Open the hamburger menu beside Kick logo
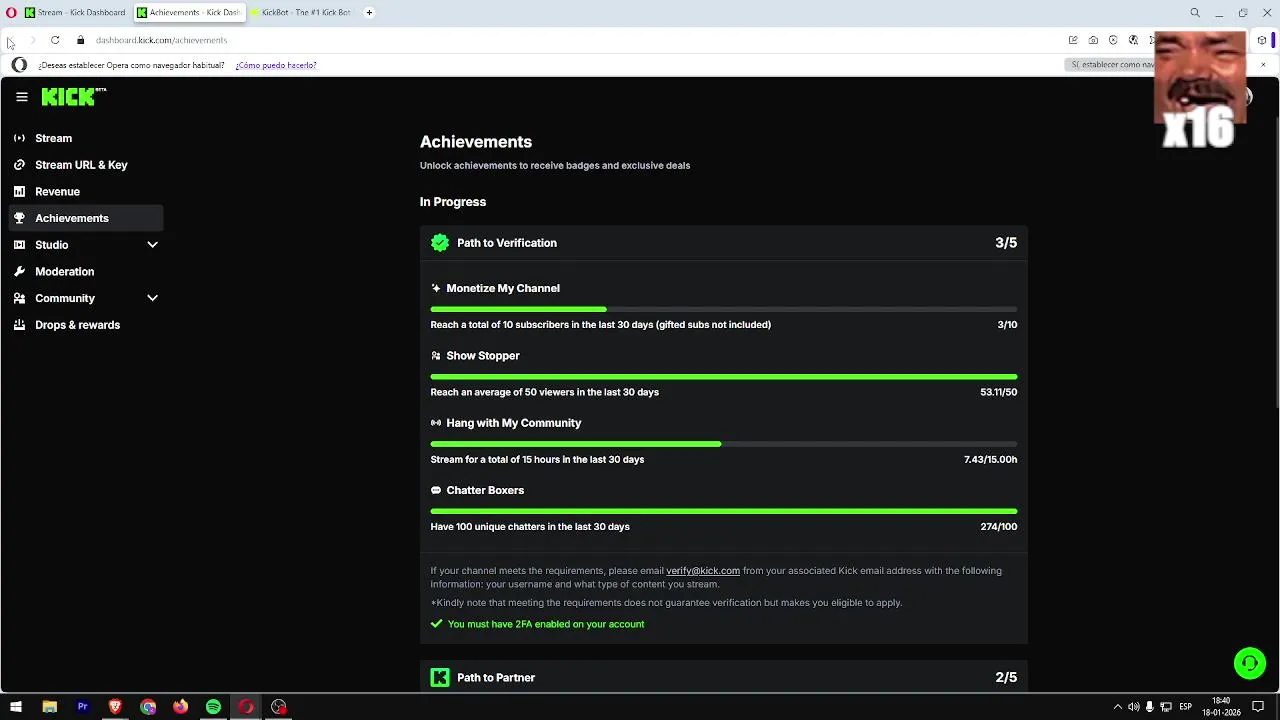Image resolution: width=1280 pixels, height=720 pixels. pyautogui.click(x=22, y=97)
